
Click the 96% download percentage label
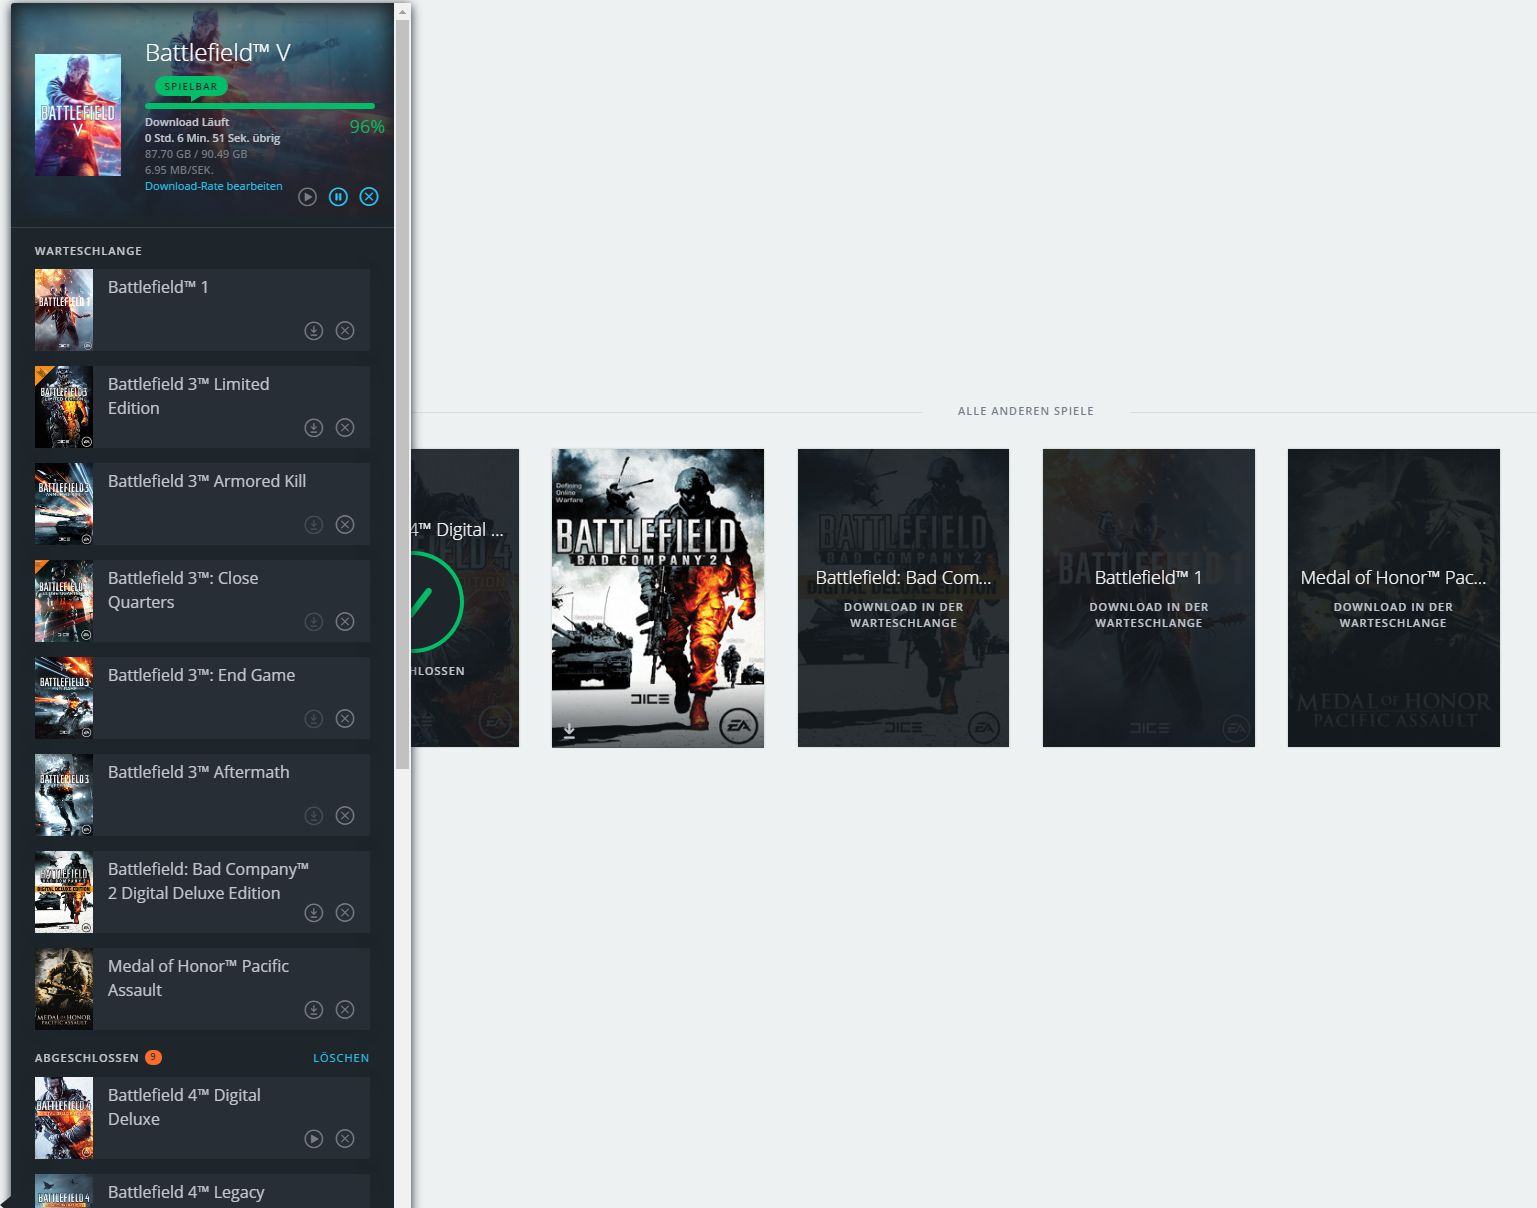pyautogui.click(x=367, y=127)
